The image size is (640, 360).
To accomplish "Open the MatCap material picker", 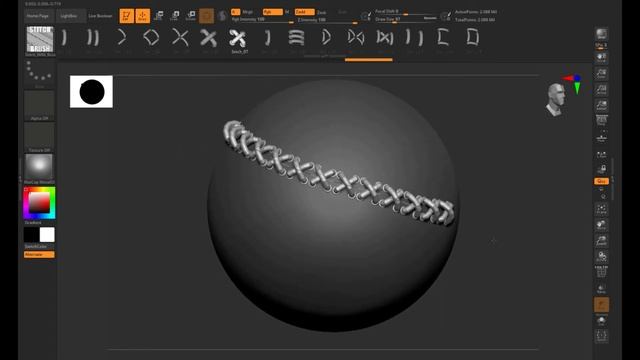I will click(39, 167).
